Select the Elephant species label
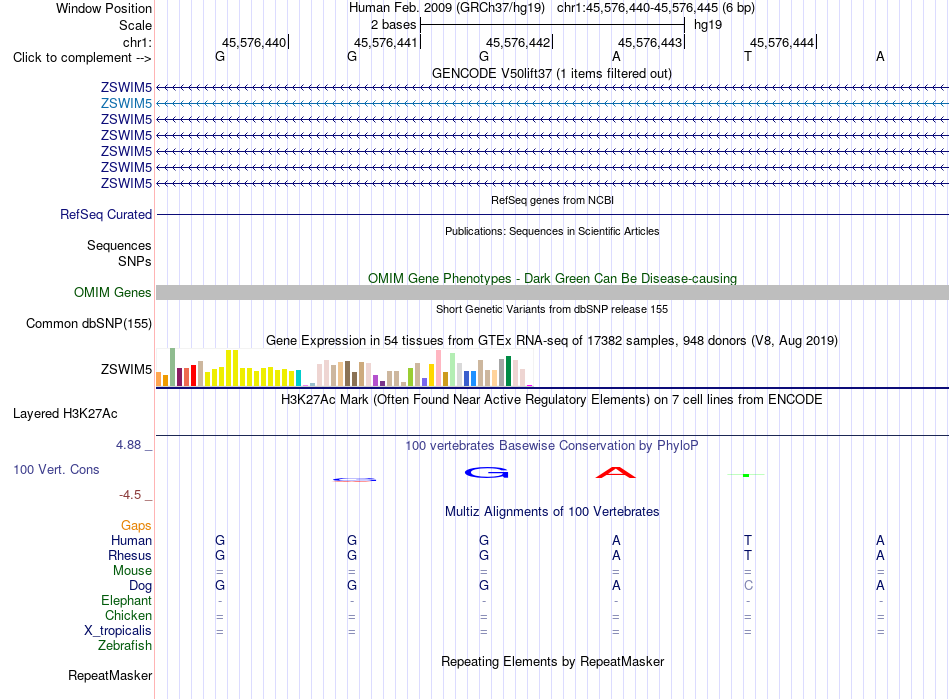Image resolution: width=950 pixels, height=699 pixels. pyautogui.click(x=126, y=600)
